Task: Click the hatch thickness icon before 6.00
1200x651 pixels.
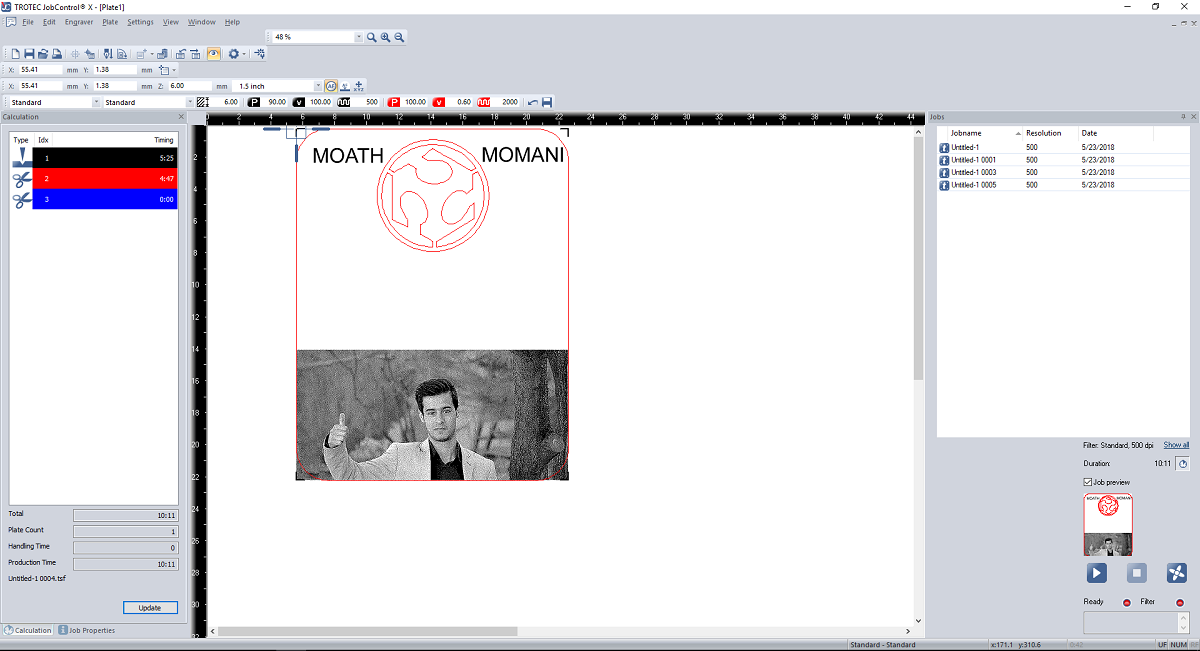Action: click(x=202, y=102)
